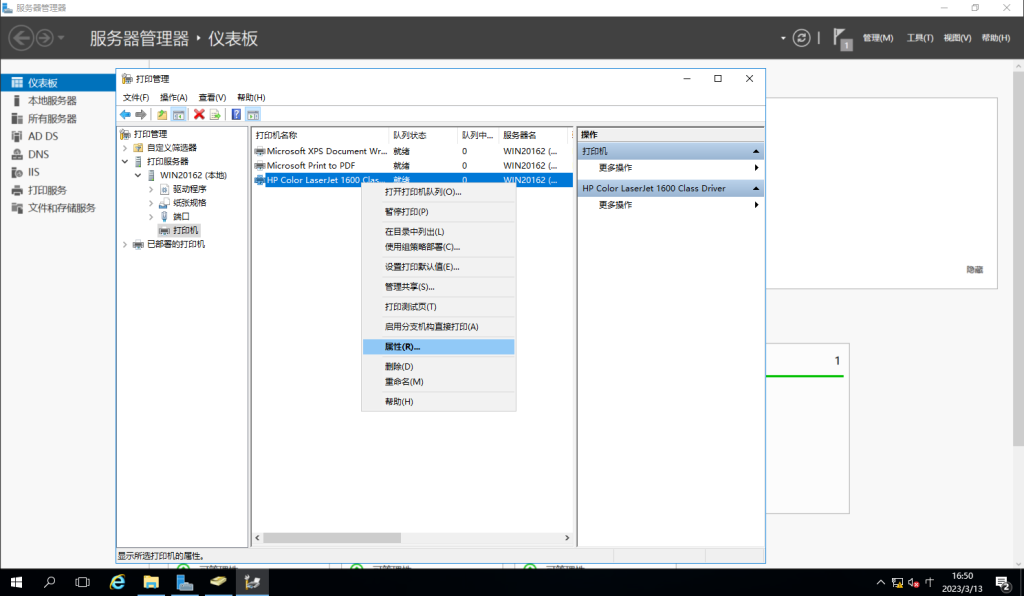Select the 打印机 node in the tree
Viewport: 1024px width, 596px height.
(x=185, y=230)
